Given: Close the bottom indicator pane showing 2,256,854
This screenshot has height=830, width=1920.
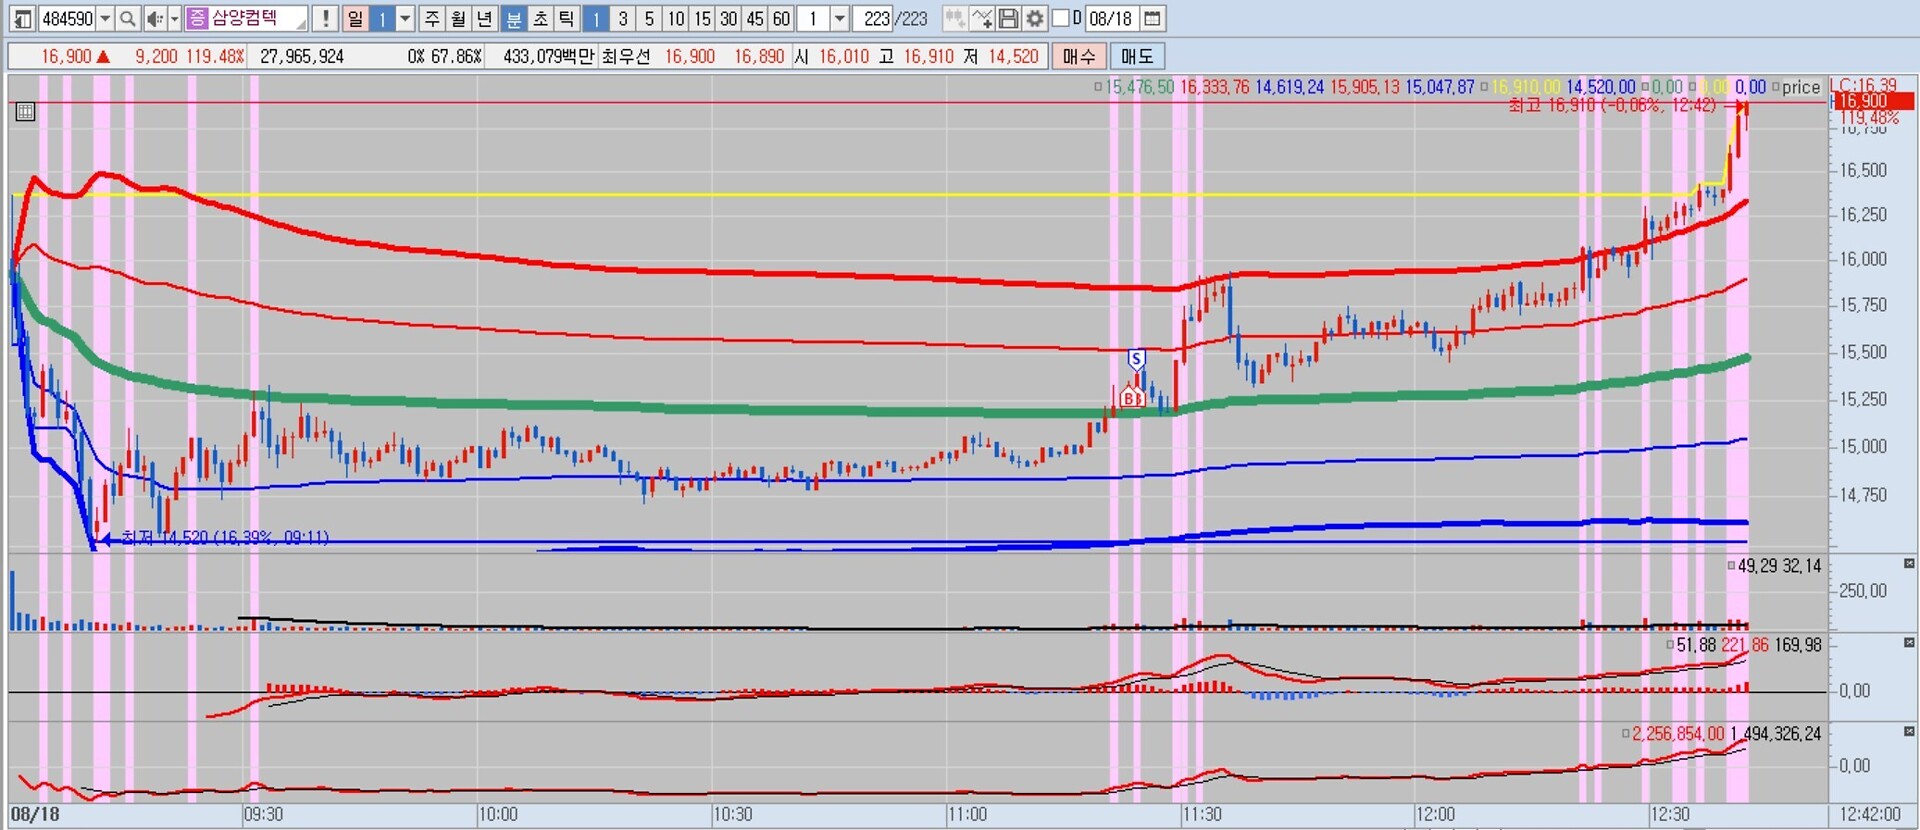Looking at the screenshot, I should (x=1909, y=732).
